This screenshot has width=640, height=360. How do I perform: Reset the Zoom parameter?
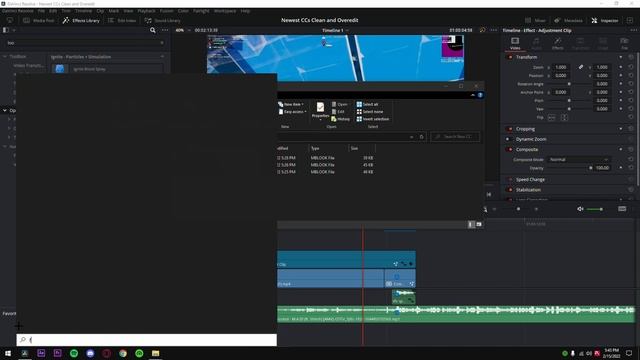click(x=631, y=67)
